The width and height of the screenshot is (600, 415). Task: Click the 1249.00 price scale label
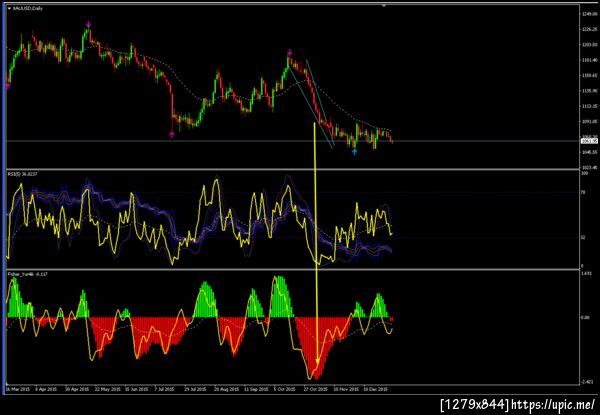click(590, 14)
